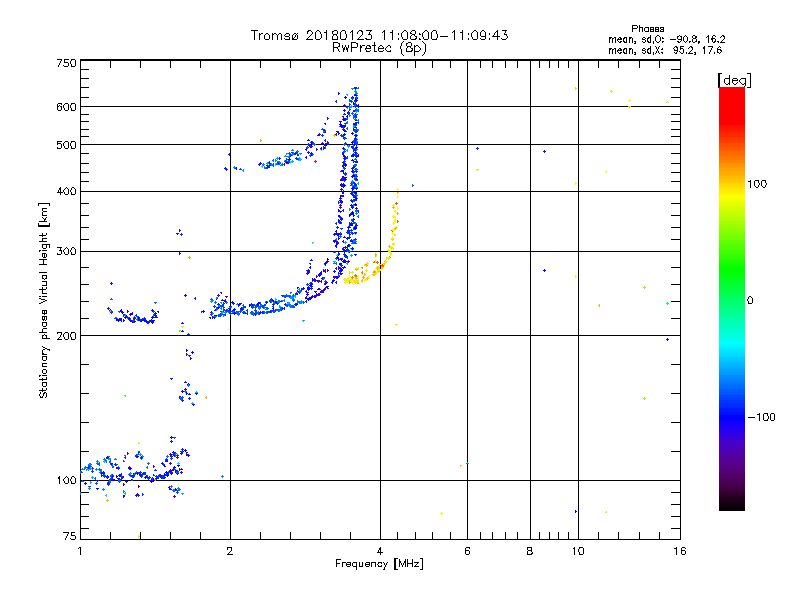The height and width of the screenshot is (600, 800).
Task: Click the 'Stationary phase Virtual Height [km]' axis label
Action: click(x=44, y=301)
